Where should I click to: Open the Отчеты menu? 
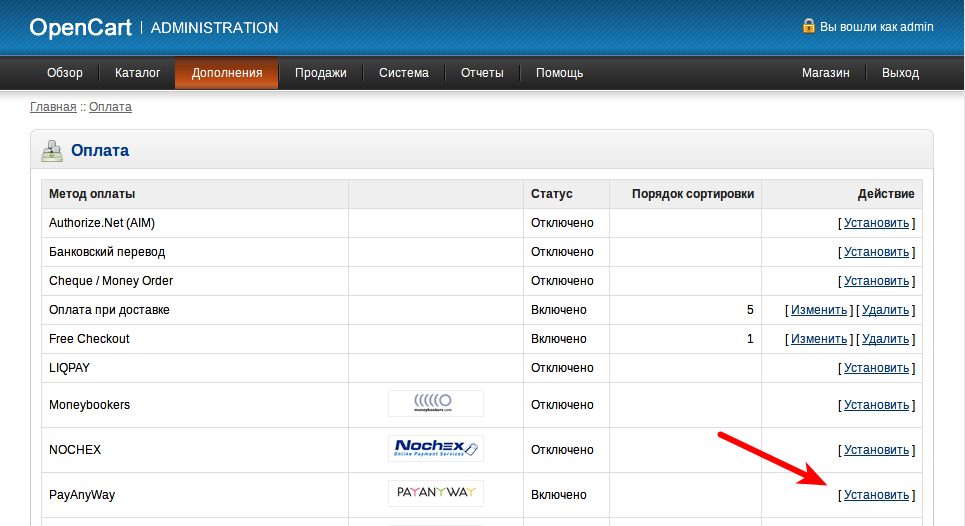[482, 73]
